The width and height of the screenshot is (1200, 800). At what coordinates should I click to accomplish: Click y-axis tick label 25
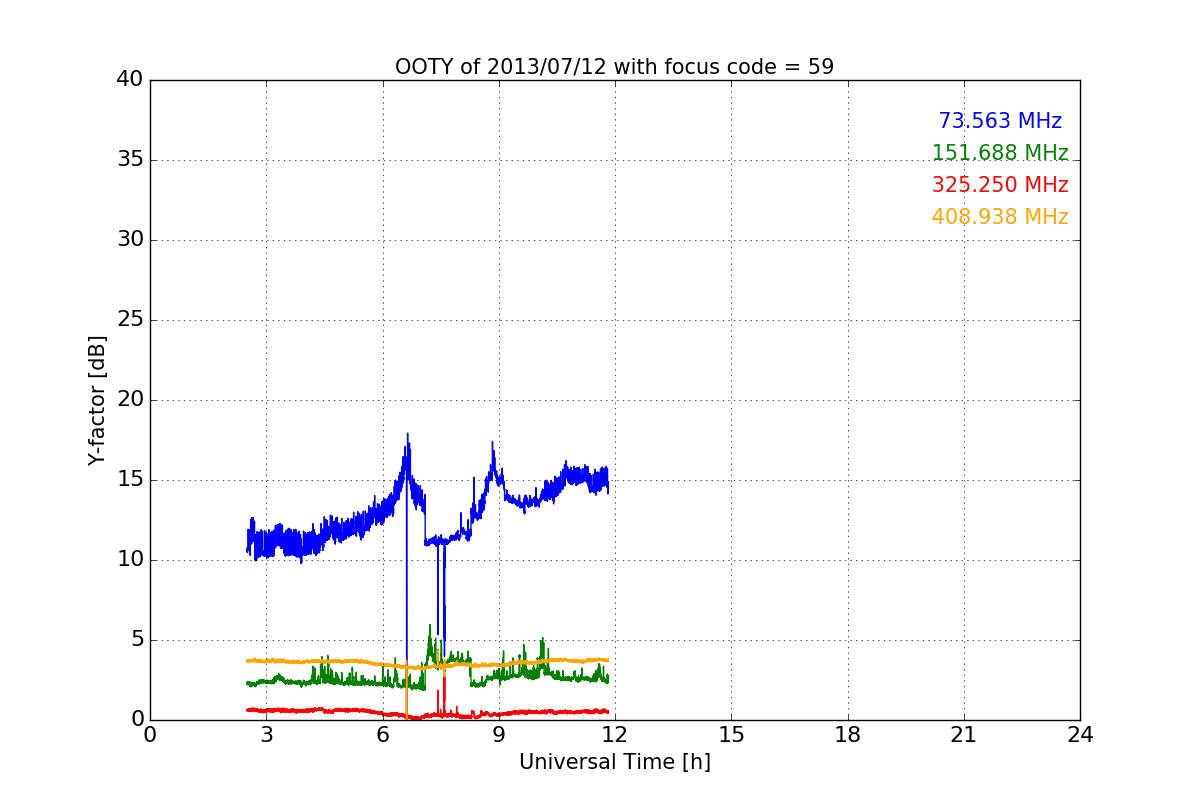[130, 320]
